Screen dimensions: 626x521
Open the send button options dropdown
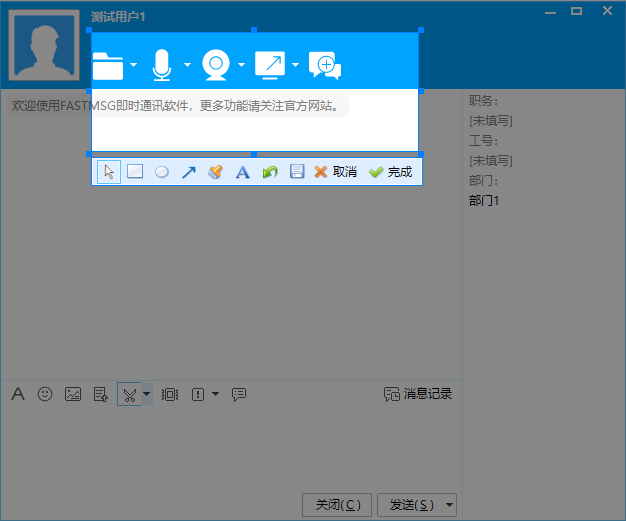coord(450,505)
